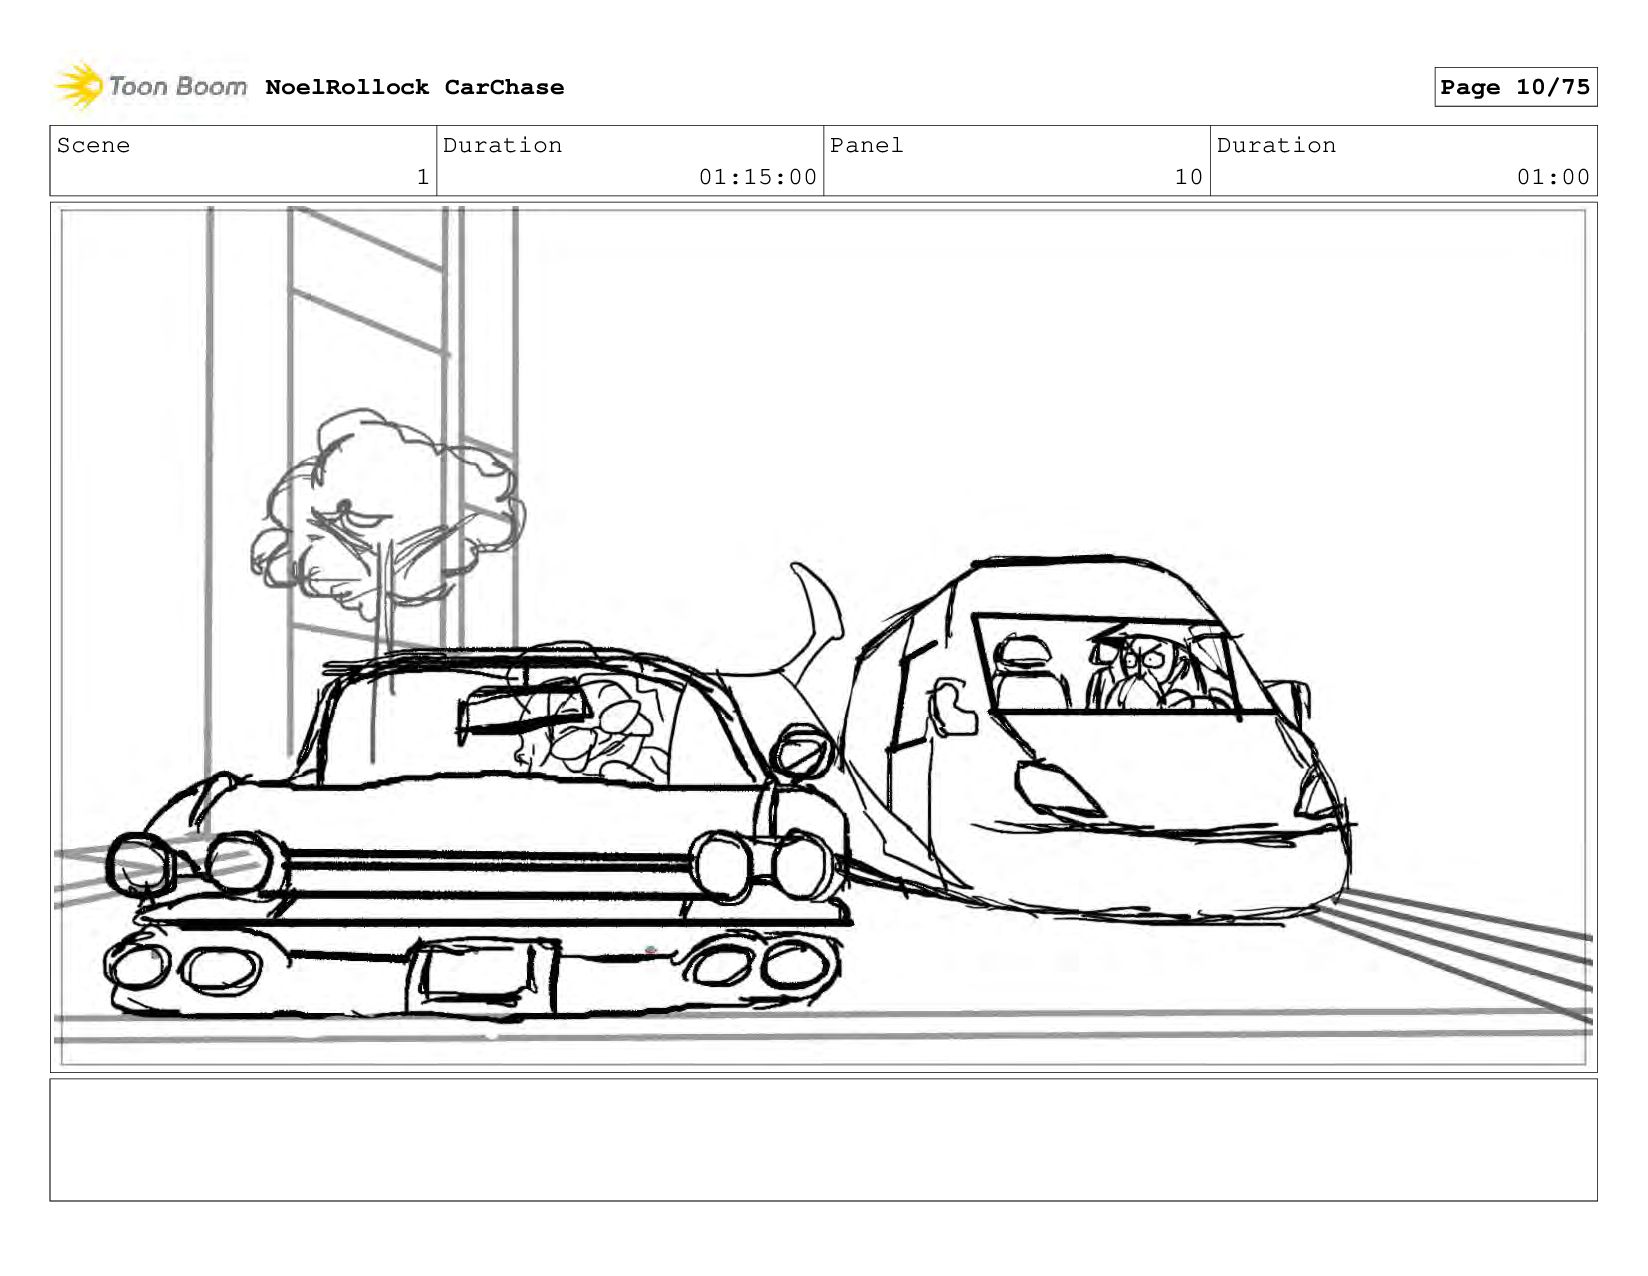Click the Page 10/75 indicator
This screenshot has height=1276, width=1648.
click(x=1515, y=87)
